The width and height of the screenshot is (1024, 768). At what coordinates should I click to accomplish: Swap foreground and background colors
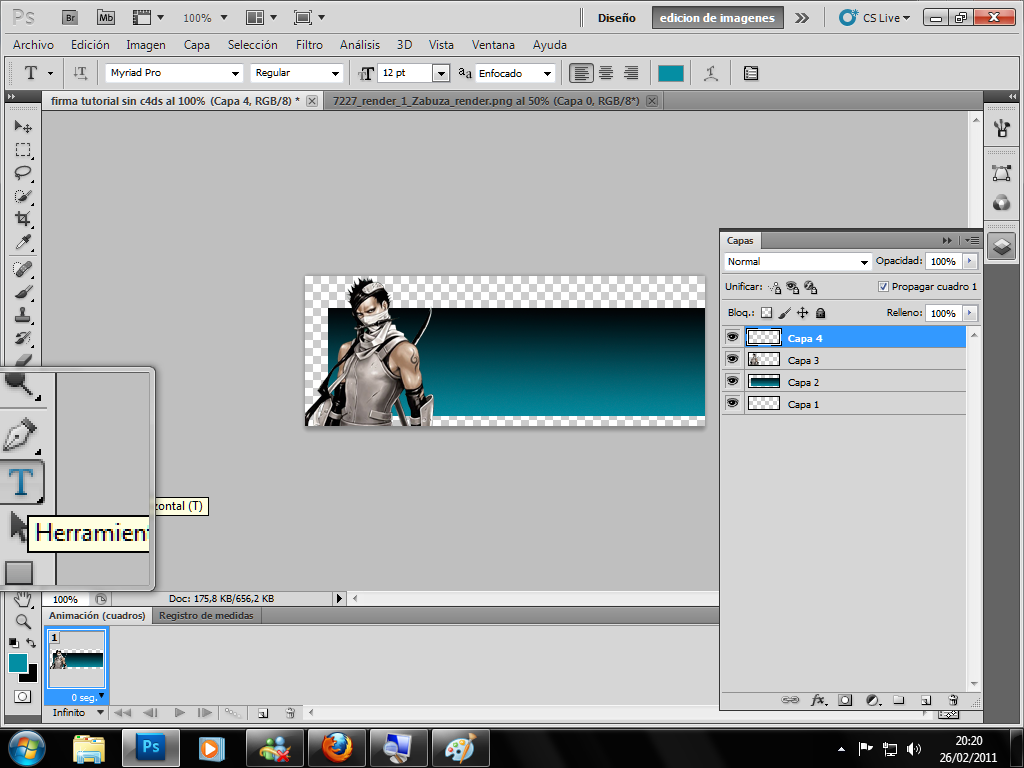point(31,643)
